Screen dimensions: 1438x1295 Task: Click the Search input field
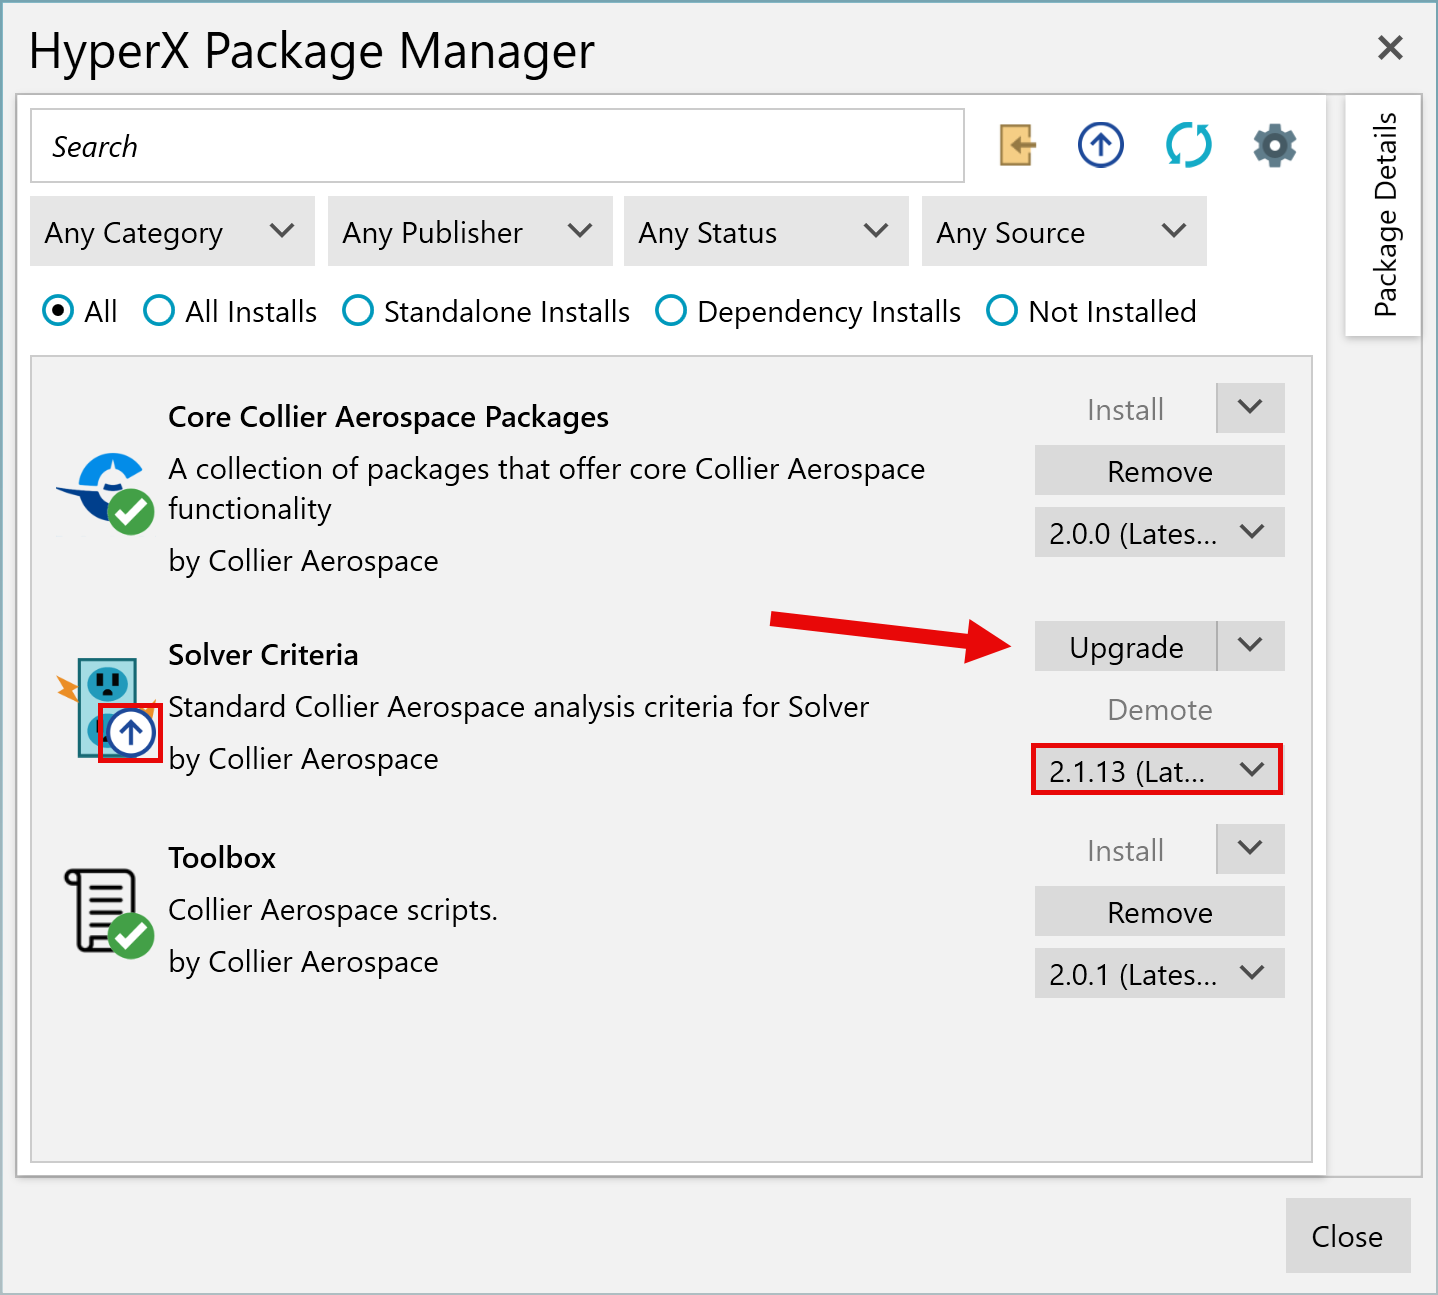[497, 146]
